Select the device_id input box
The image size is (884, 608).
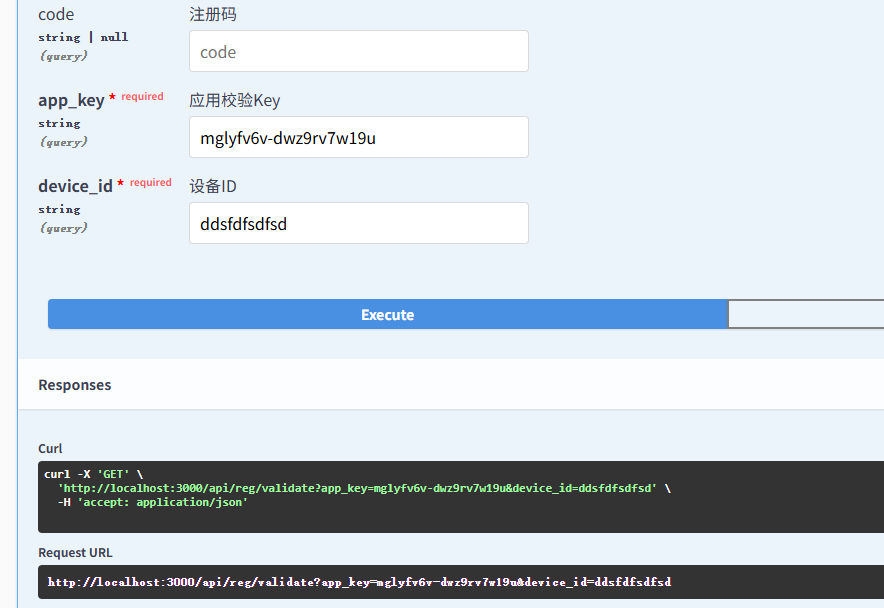358,224
